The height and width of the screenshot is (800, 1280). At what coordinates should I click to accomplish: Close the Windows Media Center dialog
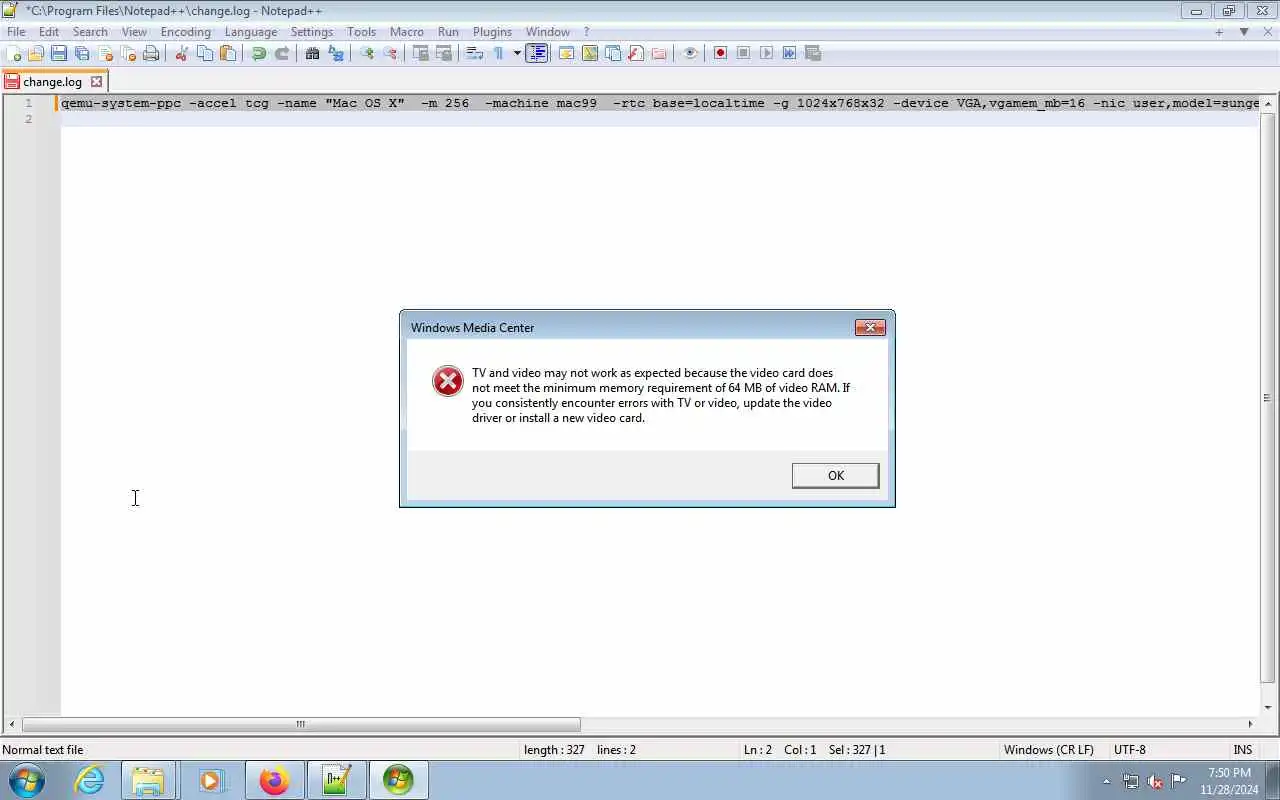pos(870,327)
